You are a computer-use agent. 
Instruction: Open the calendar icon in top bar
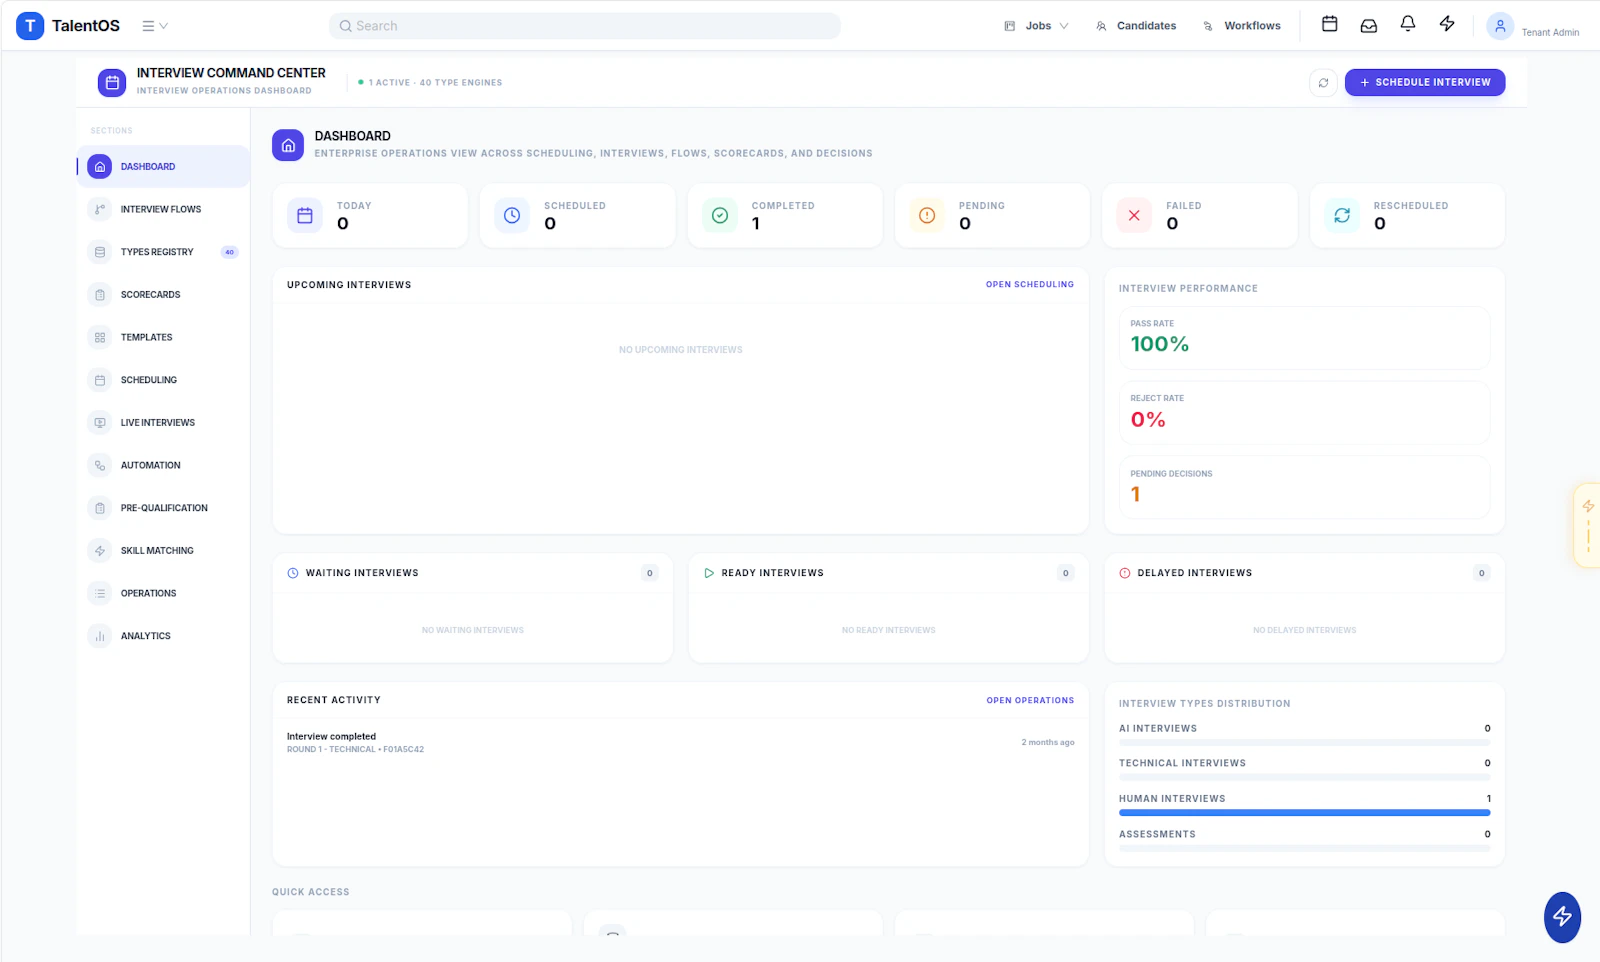1330,24
